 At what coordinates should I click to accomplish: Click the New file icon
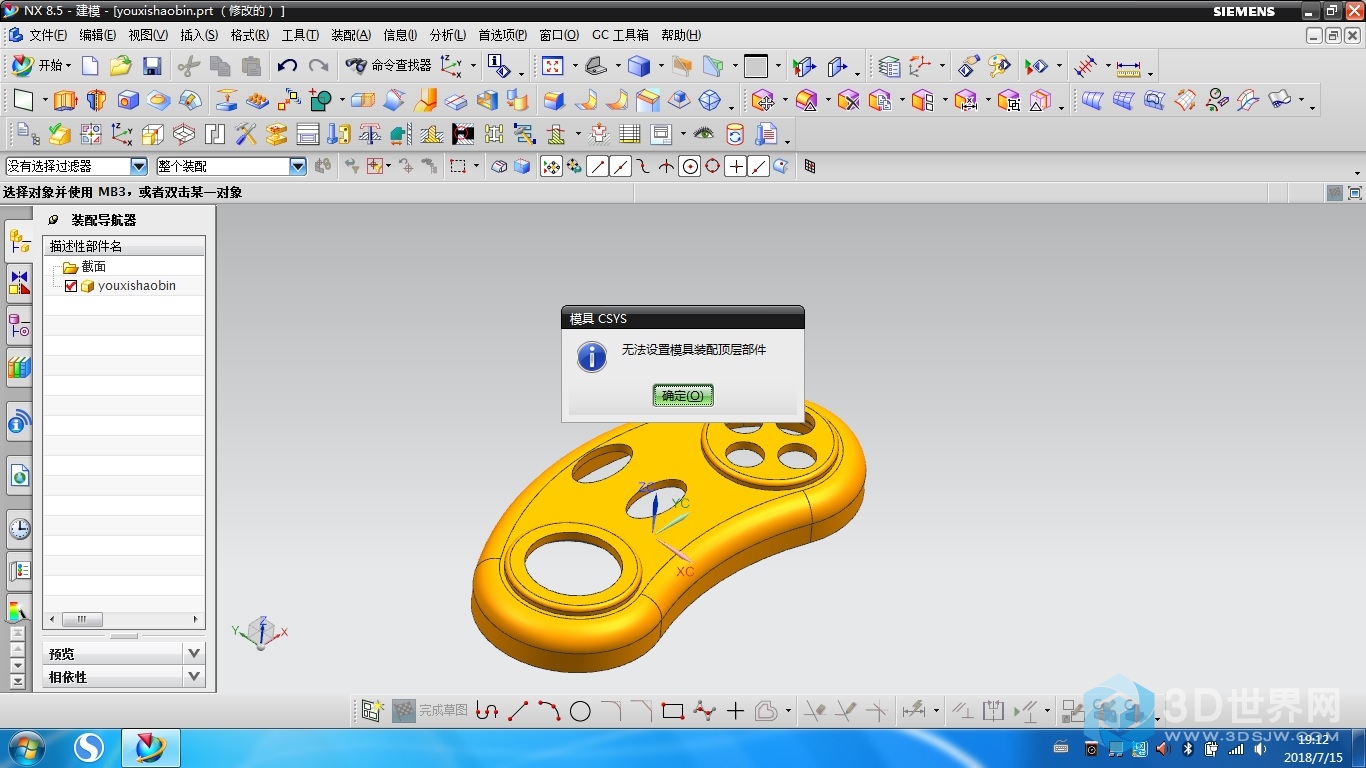coord(90,66)
